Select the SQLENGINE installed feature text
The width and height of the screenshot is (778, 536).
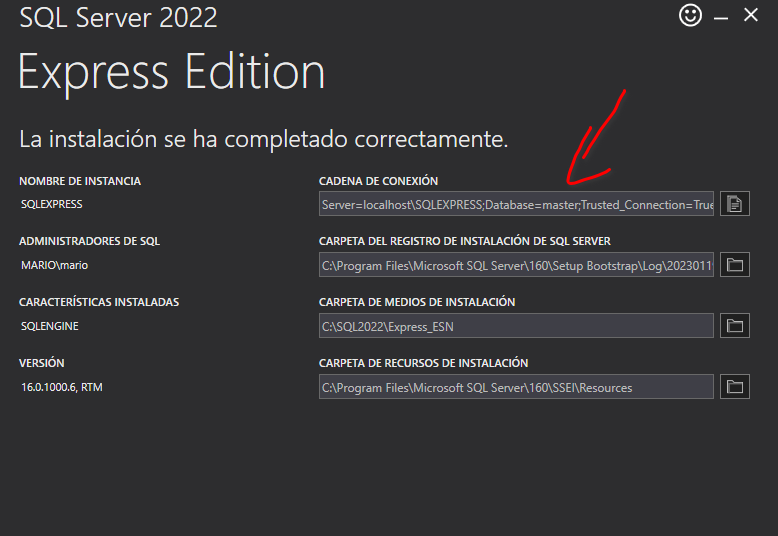coord(50,326)
